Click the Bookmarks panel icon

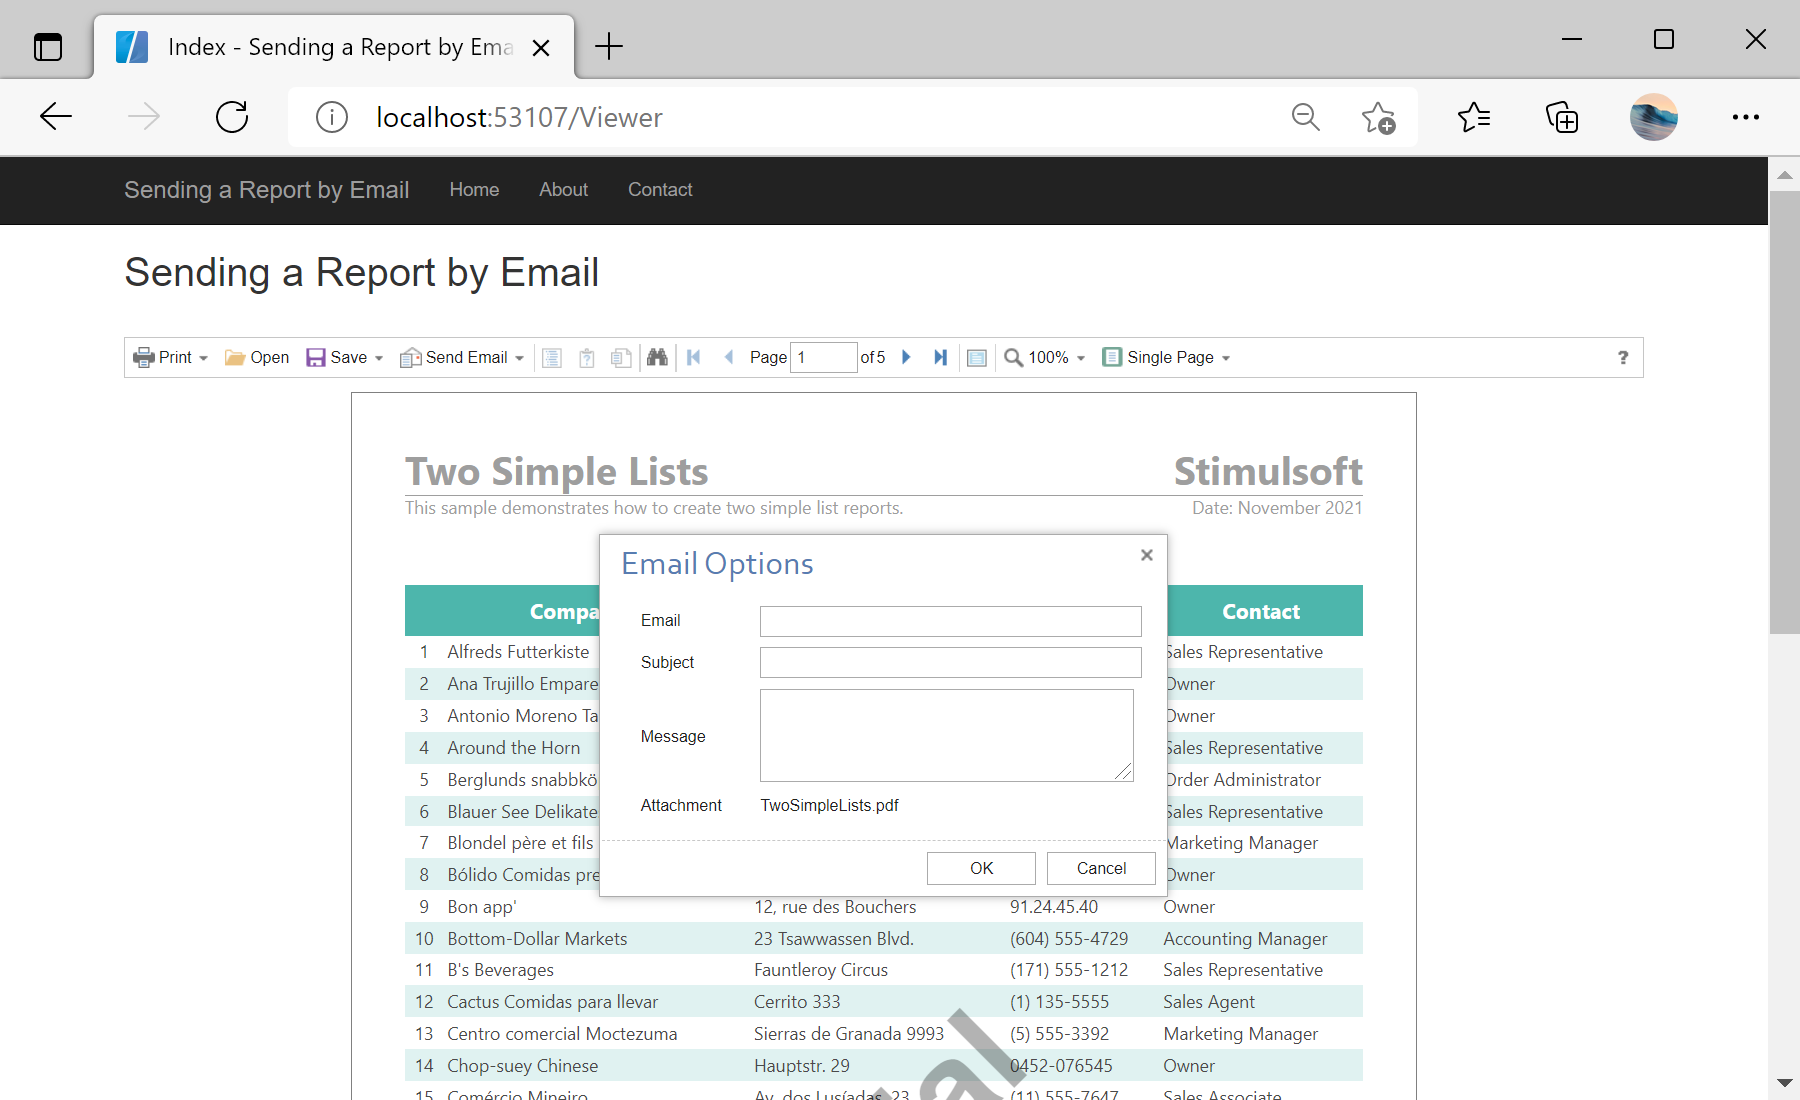(x=552, y=358)
